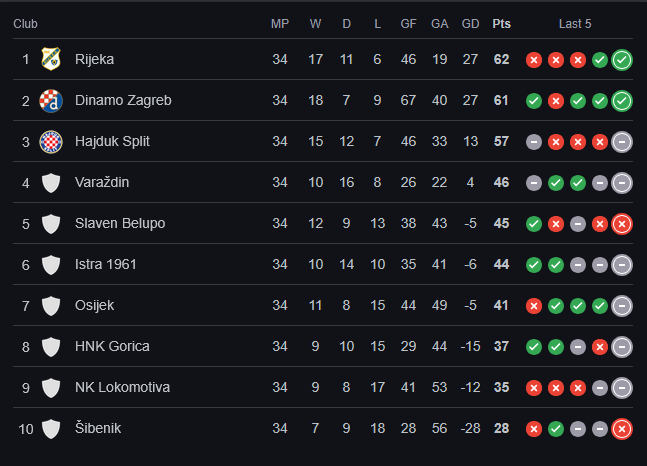
Task: Click Šibenik's latest match loss icon
Action: click(621, 429)
